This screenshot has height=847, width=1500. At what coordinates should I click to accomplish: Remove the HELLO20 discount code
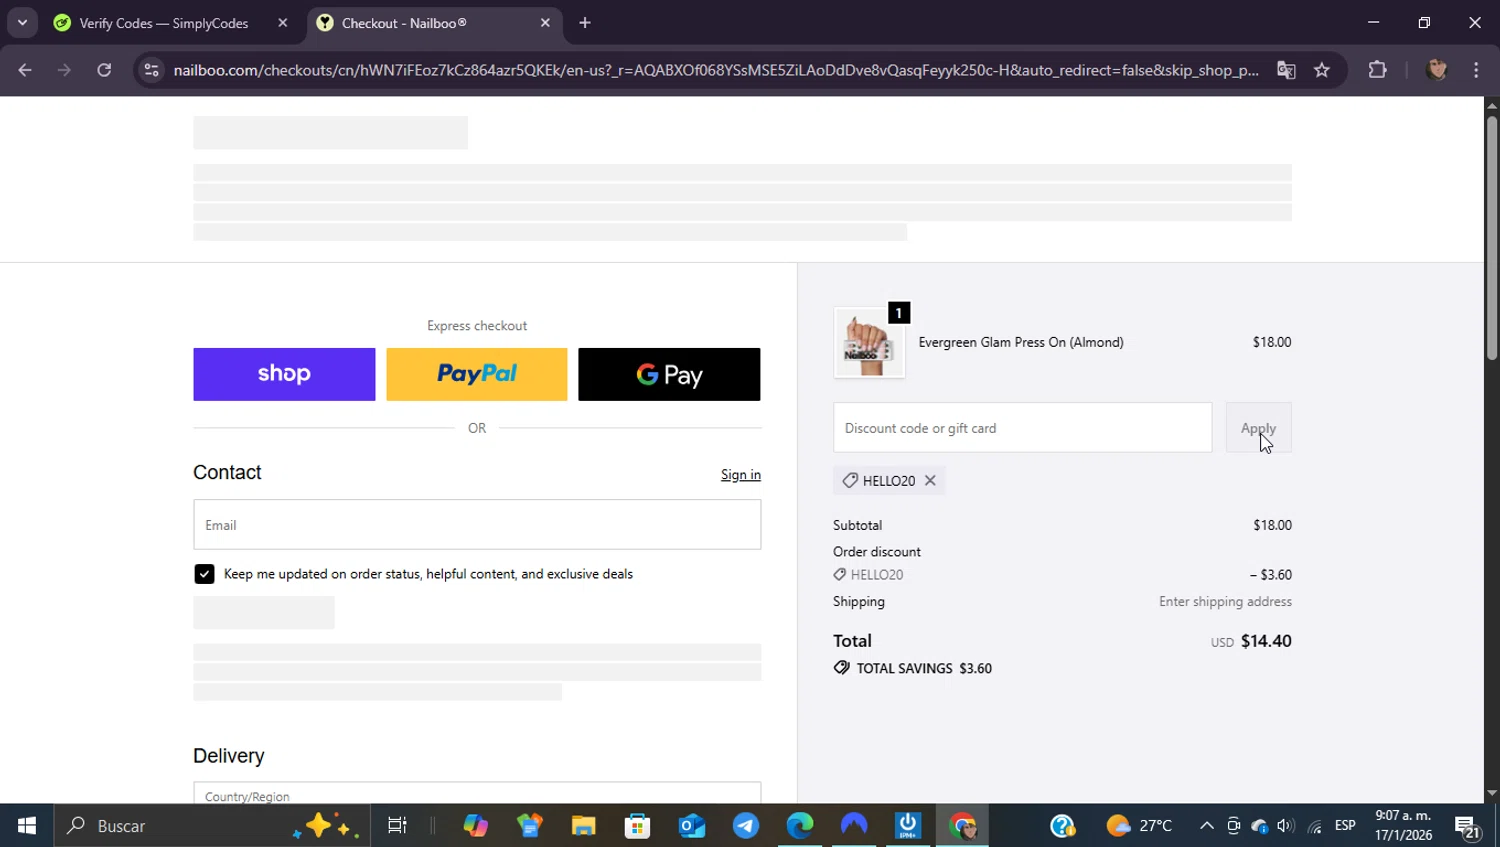(930, 481)
